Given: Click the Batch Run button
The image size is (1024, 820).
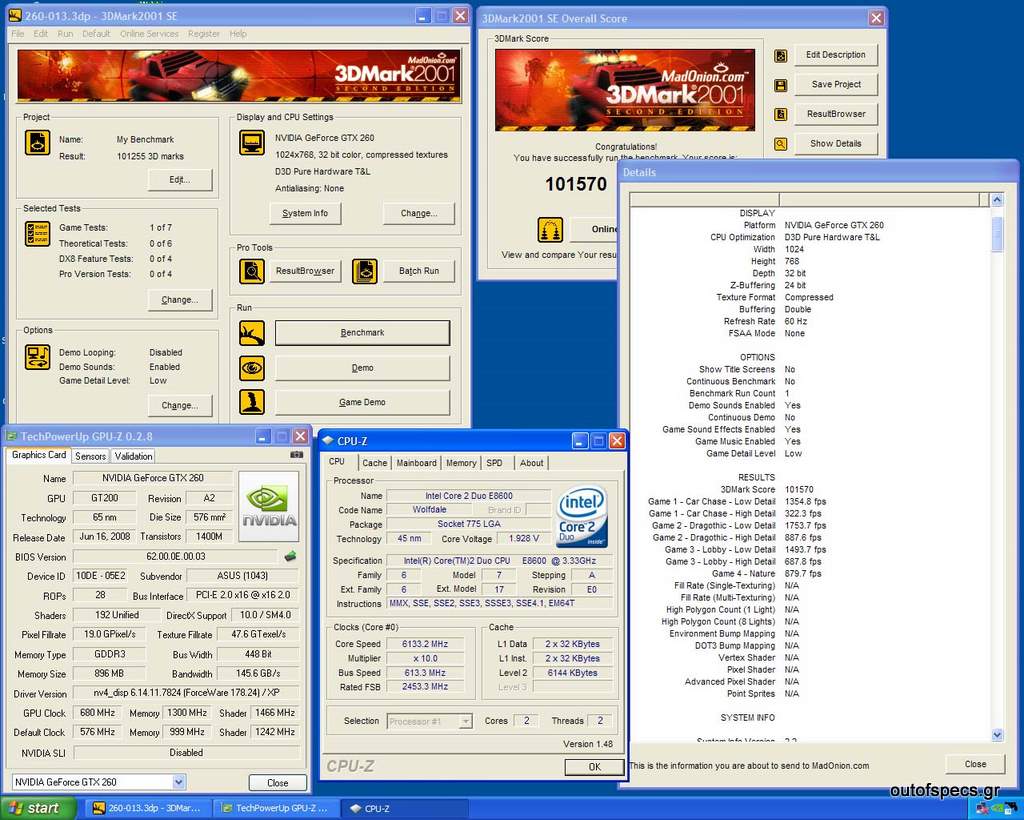Looking at the screenshot, I should (x=419, y=271).
